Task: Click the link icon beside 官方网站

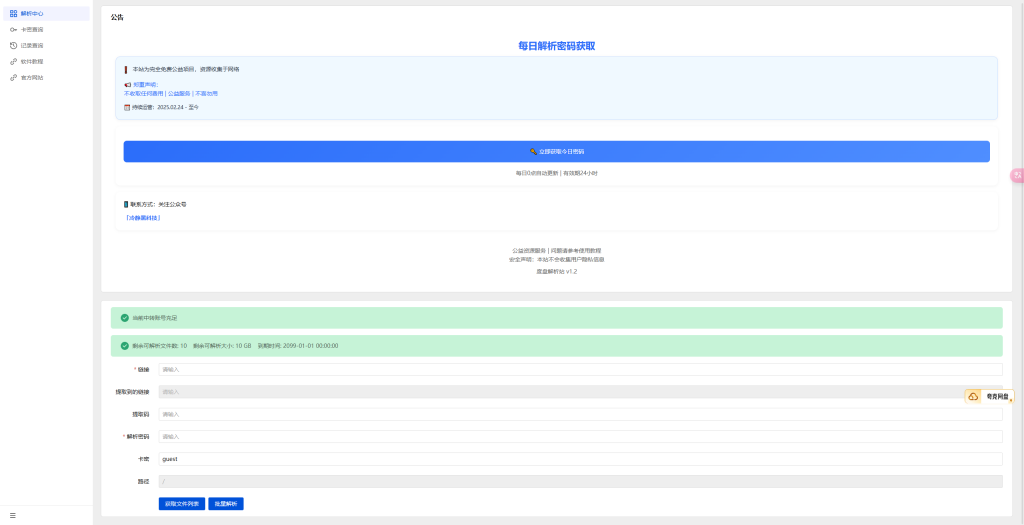Action: pos(13,78)
